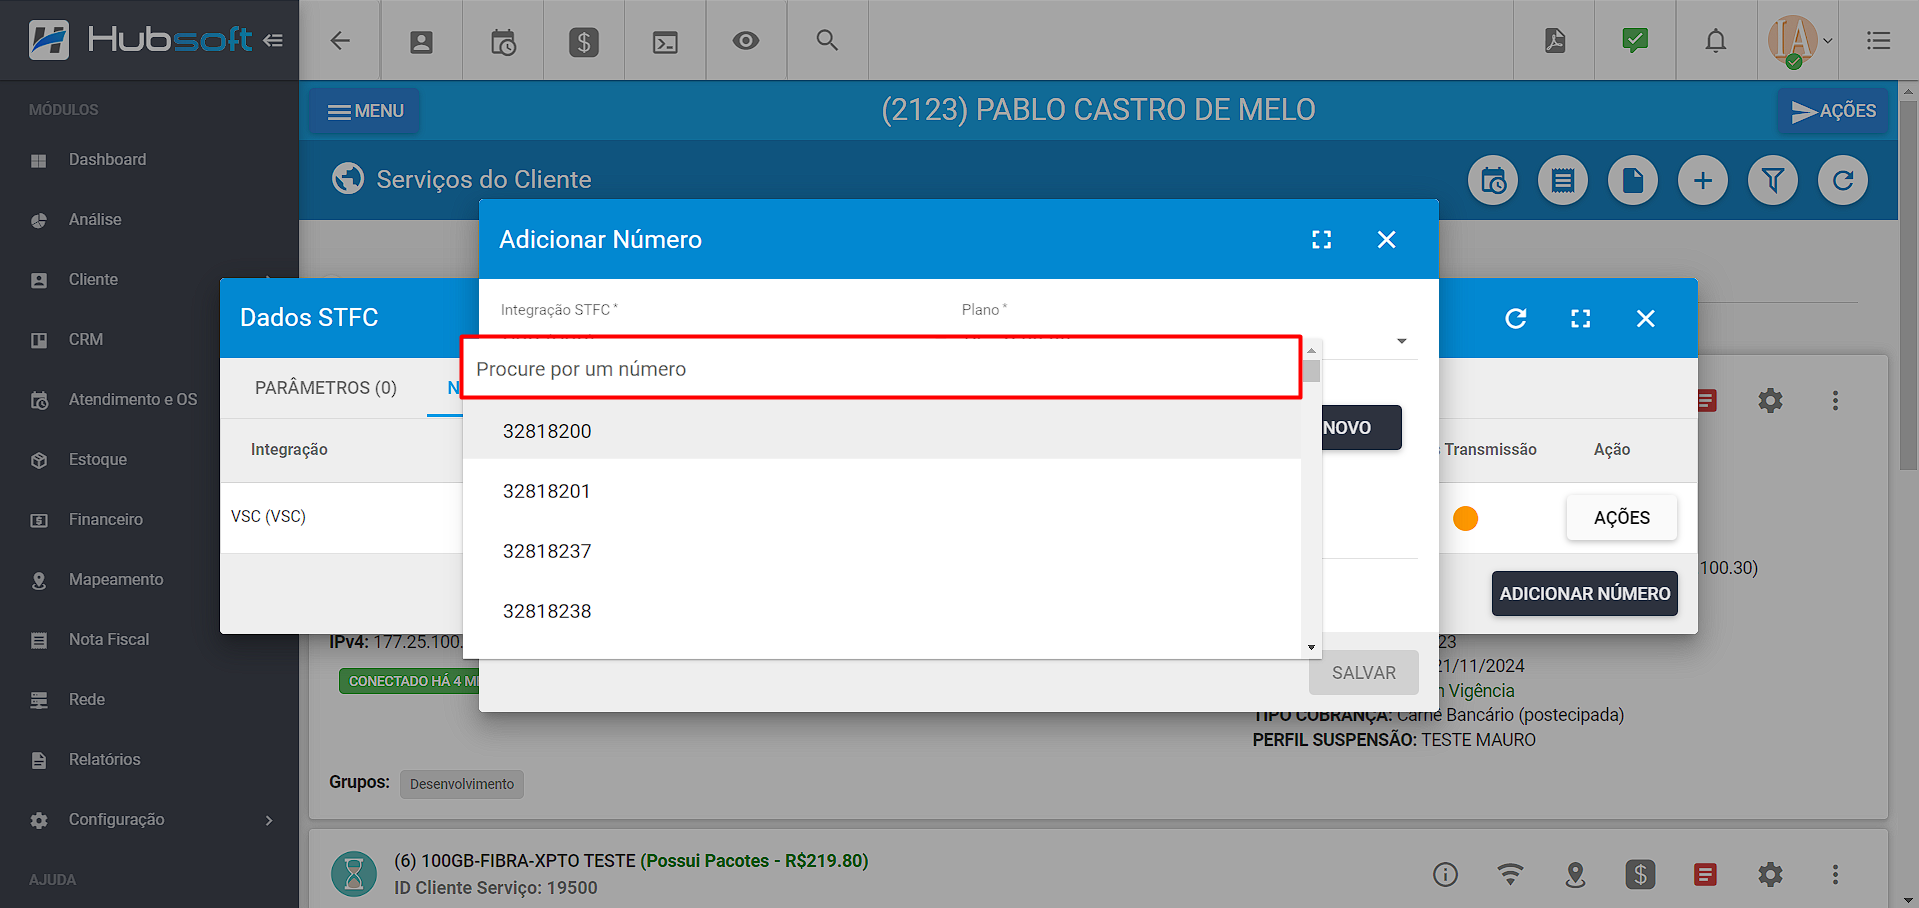The height and width of the screenshot is (908, 1919).
Task: Click the plus add service icon
Action: [x=1702, y=181]
